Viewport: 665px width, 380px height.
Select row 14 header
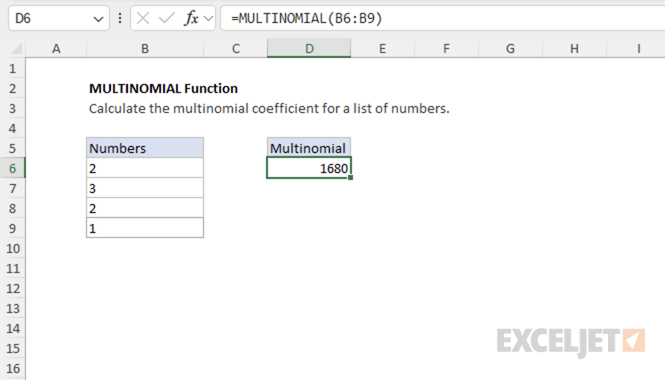[13, 328]
